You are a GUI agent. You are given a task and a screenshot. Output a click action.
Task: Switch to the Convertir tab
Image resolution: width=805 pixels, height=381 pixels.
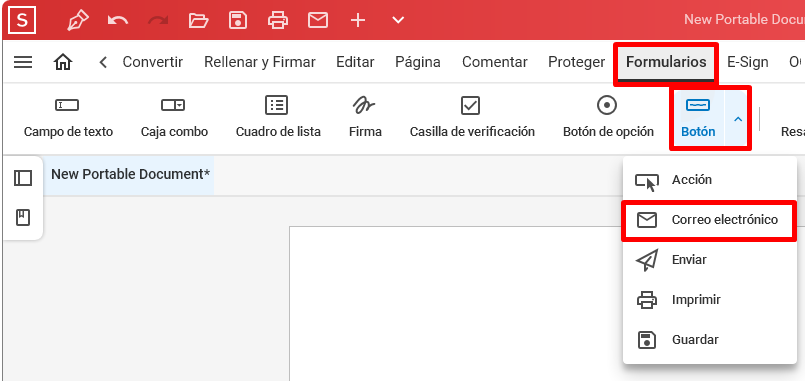point(152,62)
